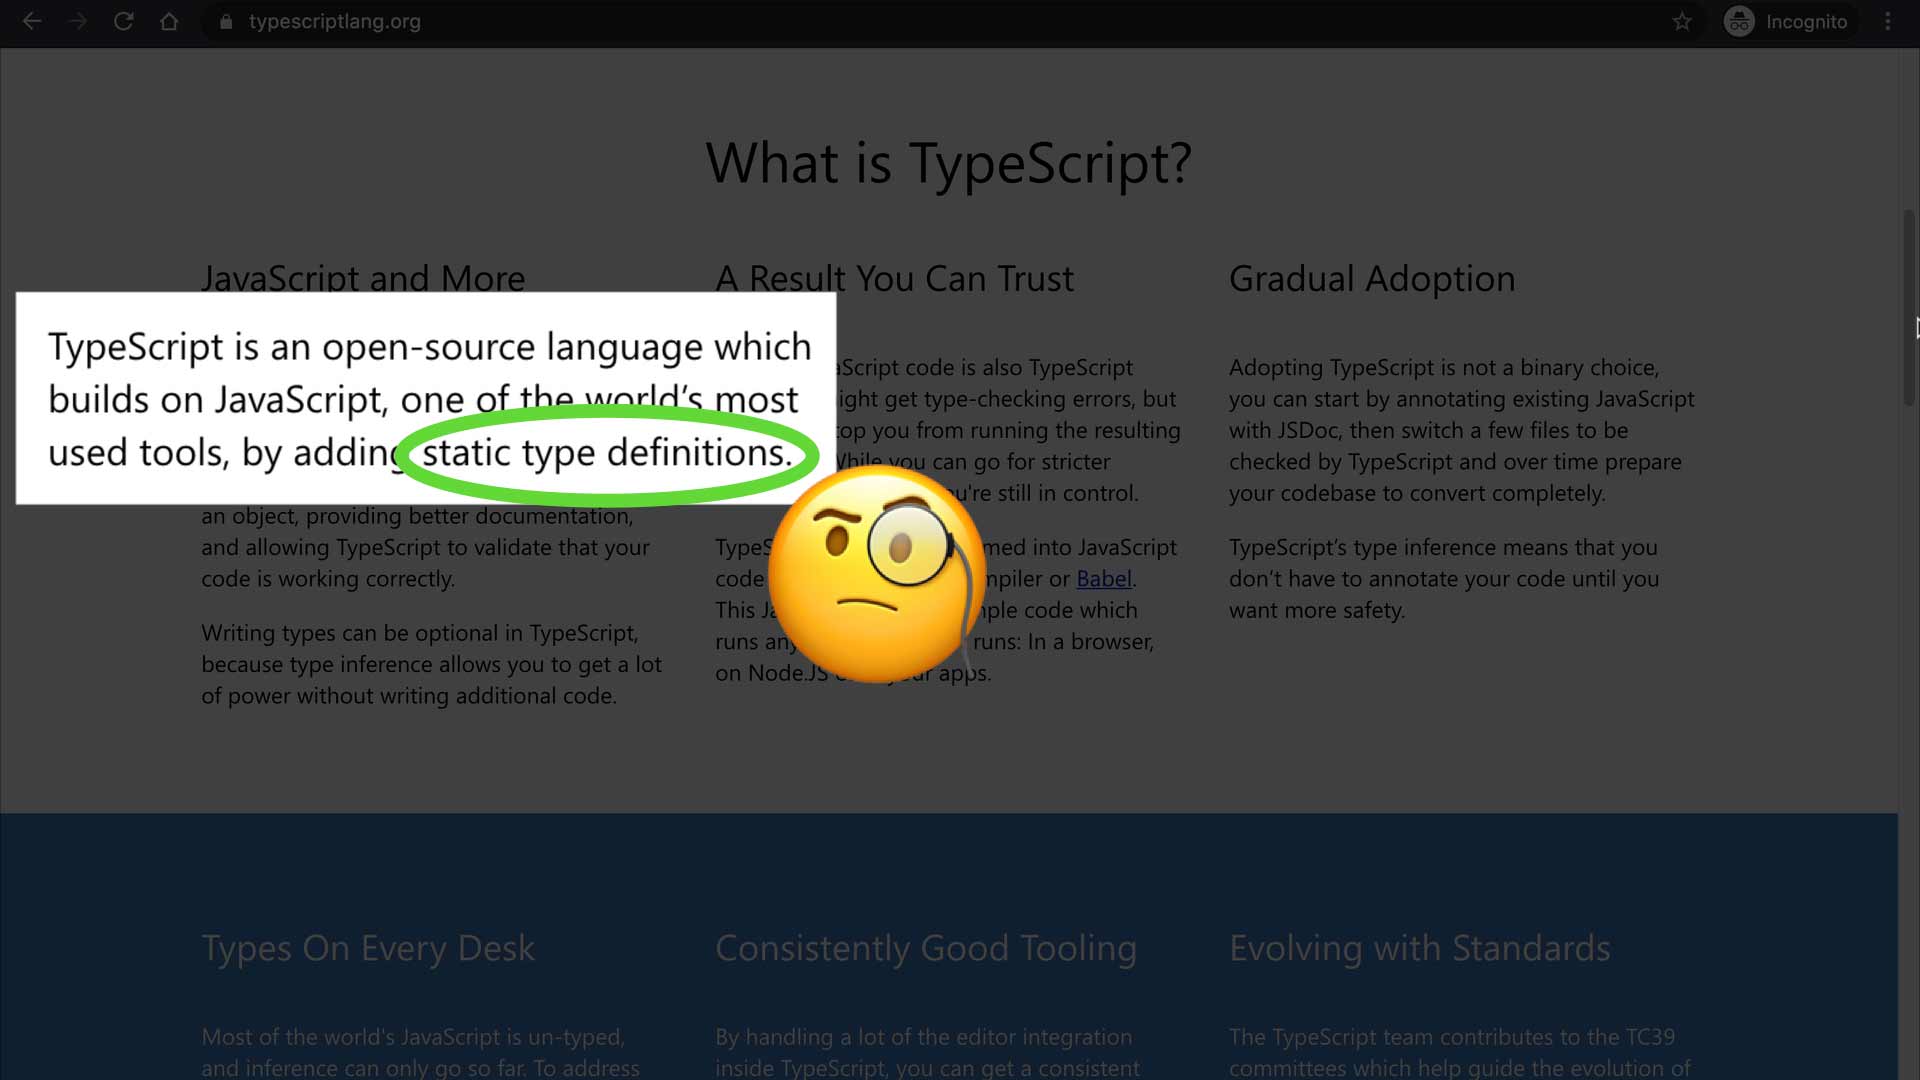Screen dimensions: 1920x1080
Task: Click the 'JavaScript and More' heading
Action: (362, 277)
